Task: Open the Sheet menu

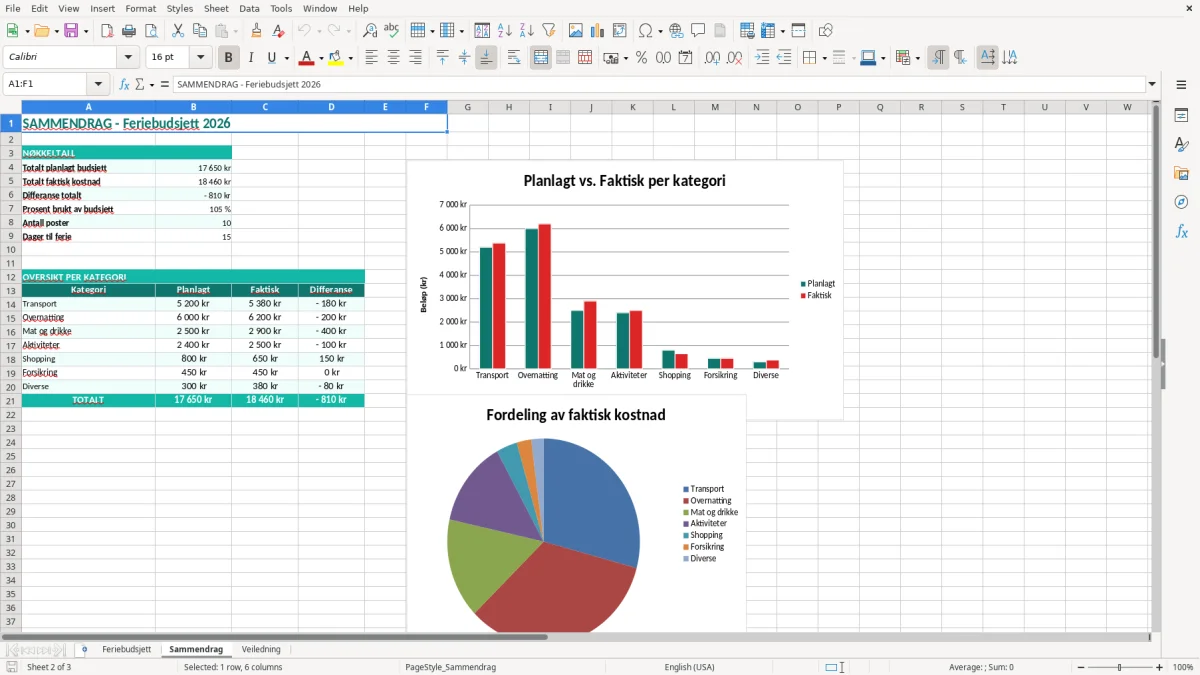Action: pyautogui.click(x=217, y=8)
